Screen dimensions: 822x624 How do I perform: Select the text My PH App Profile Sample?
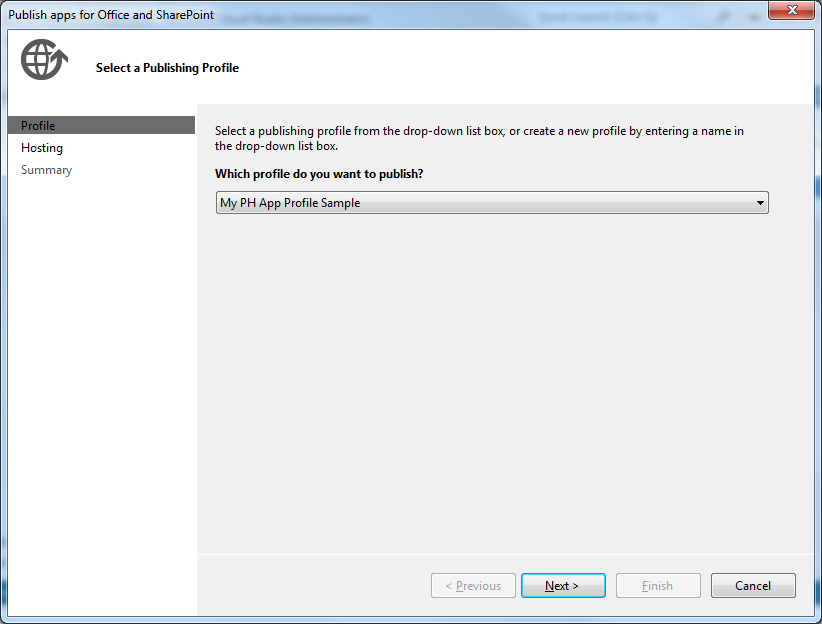pos(283,202)
